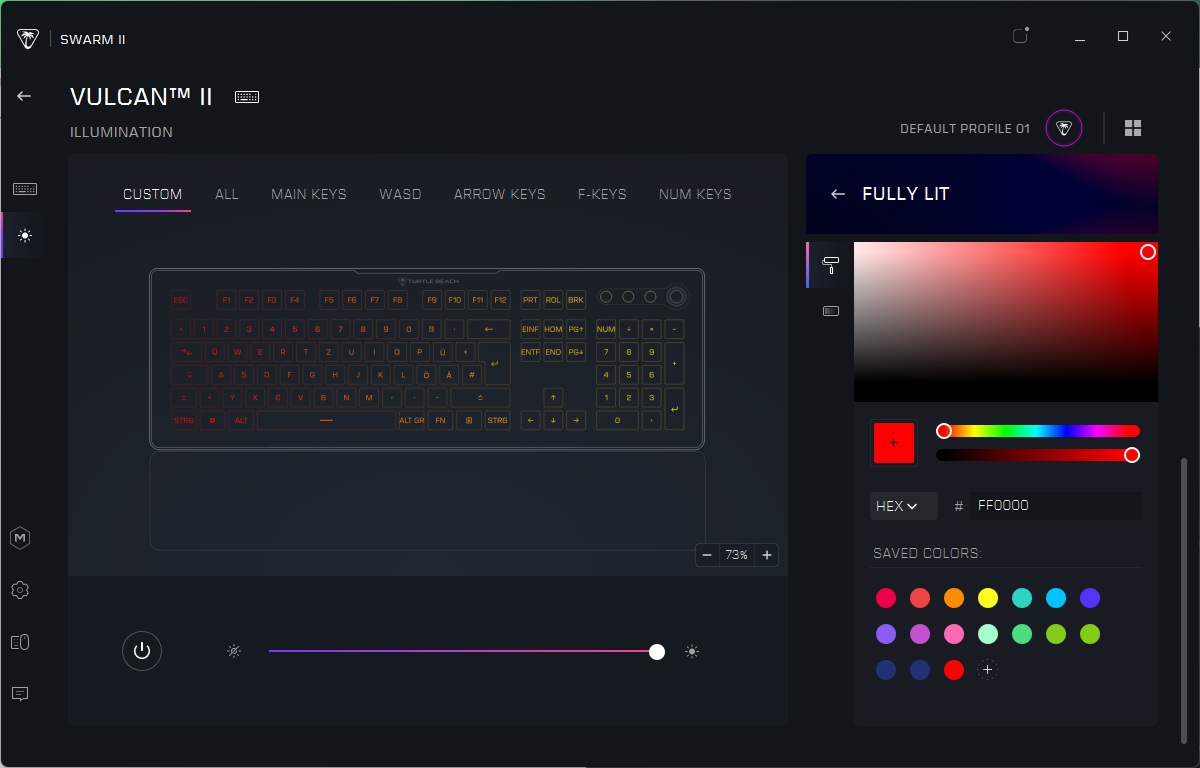1200x768 pixels.
Task: Select the FN key on keyboard
Action: click(x=440, y=421)
